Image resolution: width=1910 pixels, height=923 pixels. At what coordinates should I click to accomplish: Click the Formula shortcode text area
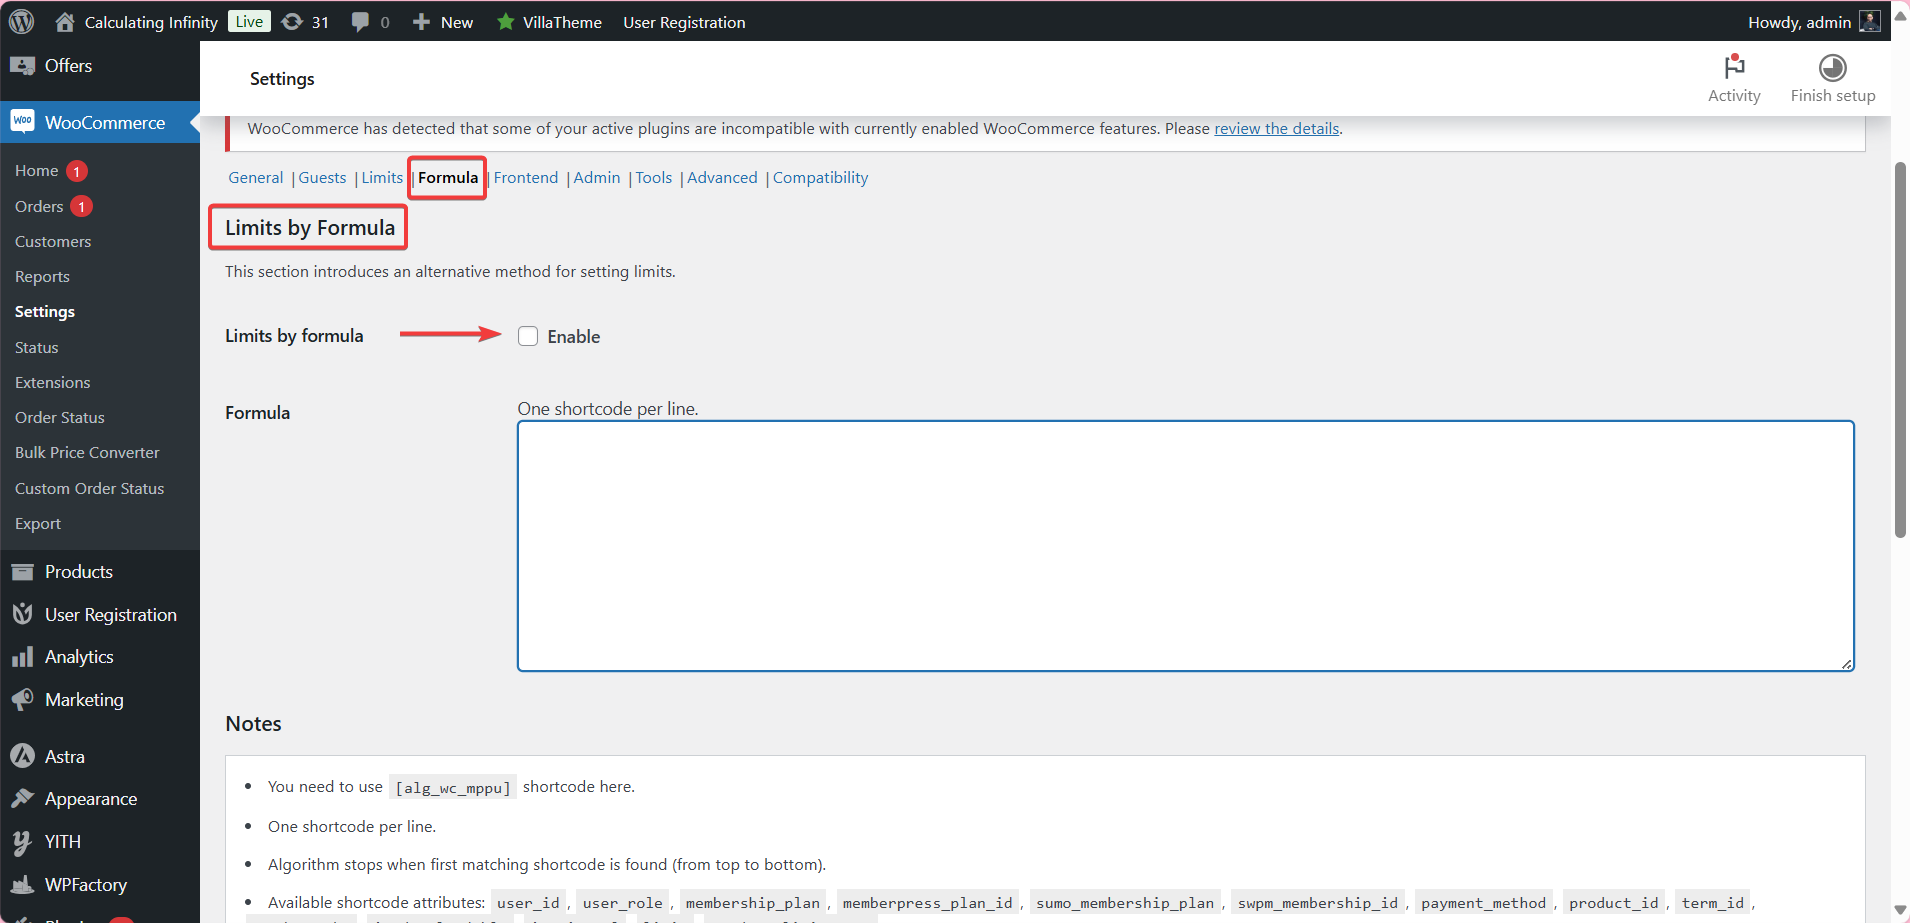click(1186, 546)
